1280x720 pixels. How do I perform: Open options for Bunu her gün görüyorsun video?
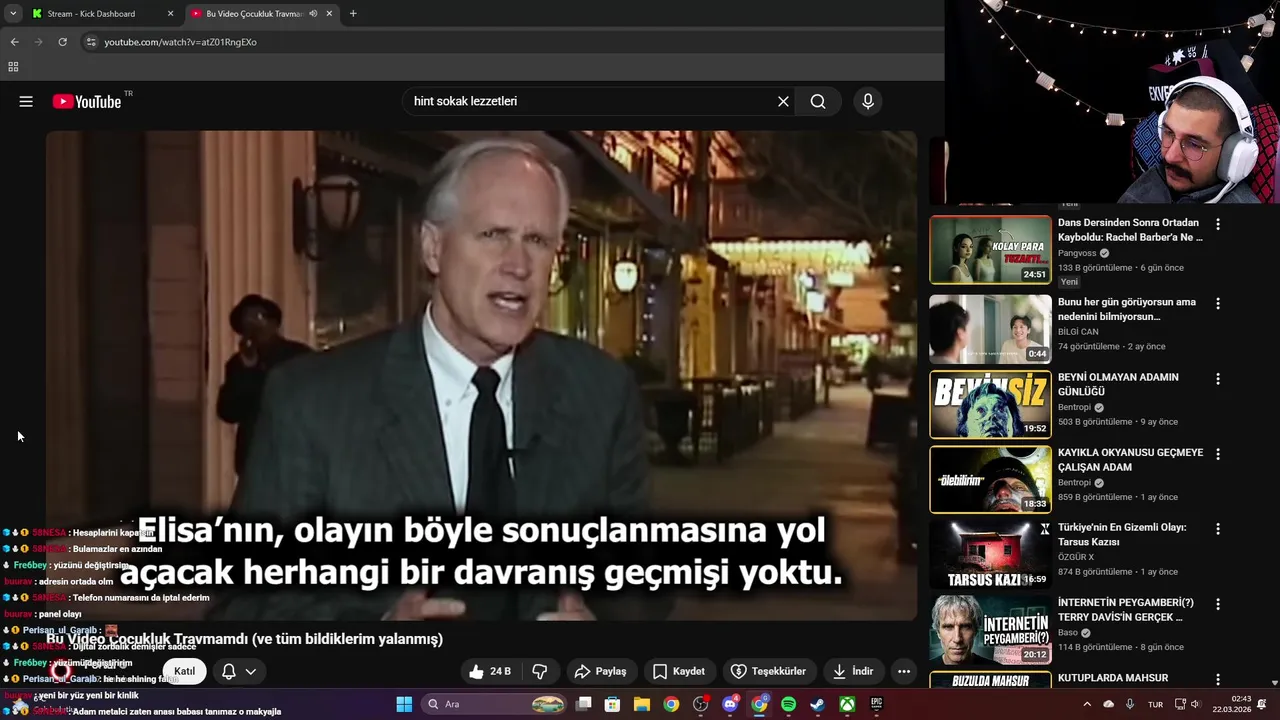pos(1218,303)
